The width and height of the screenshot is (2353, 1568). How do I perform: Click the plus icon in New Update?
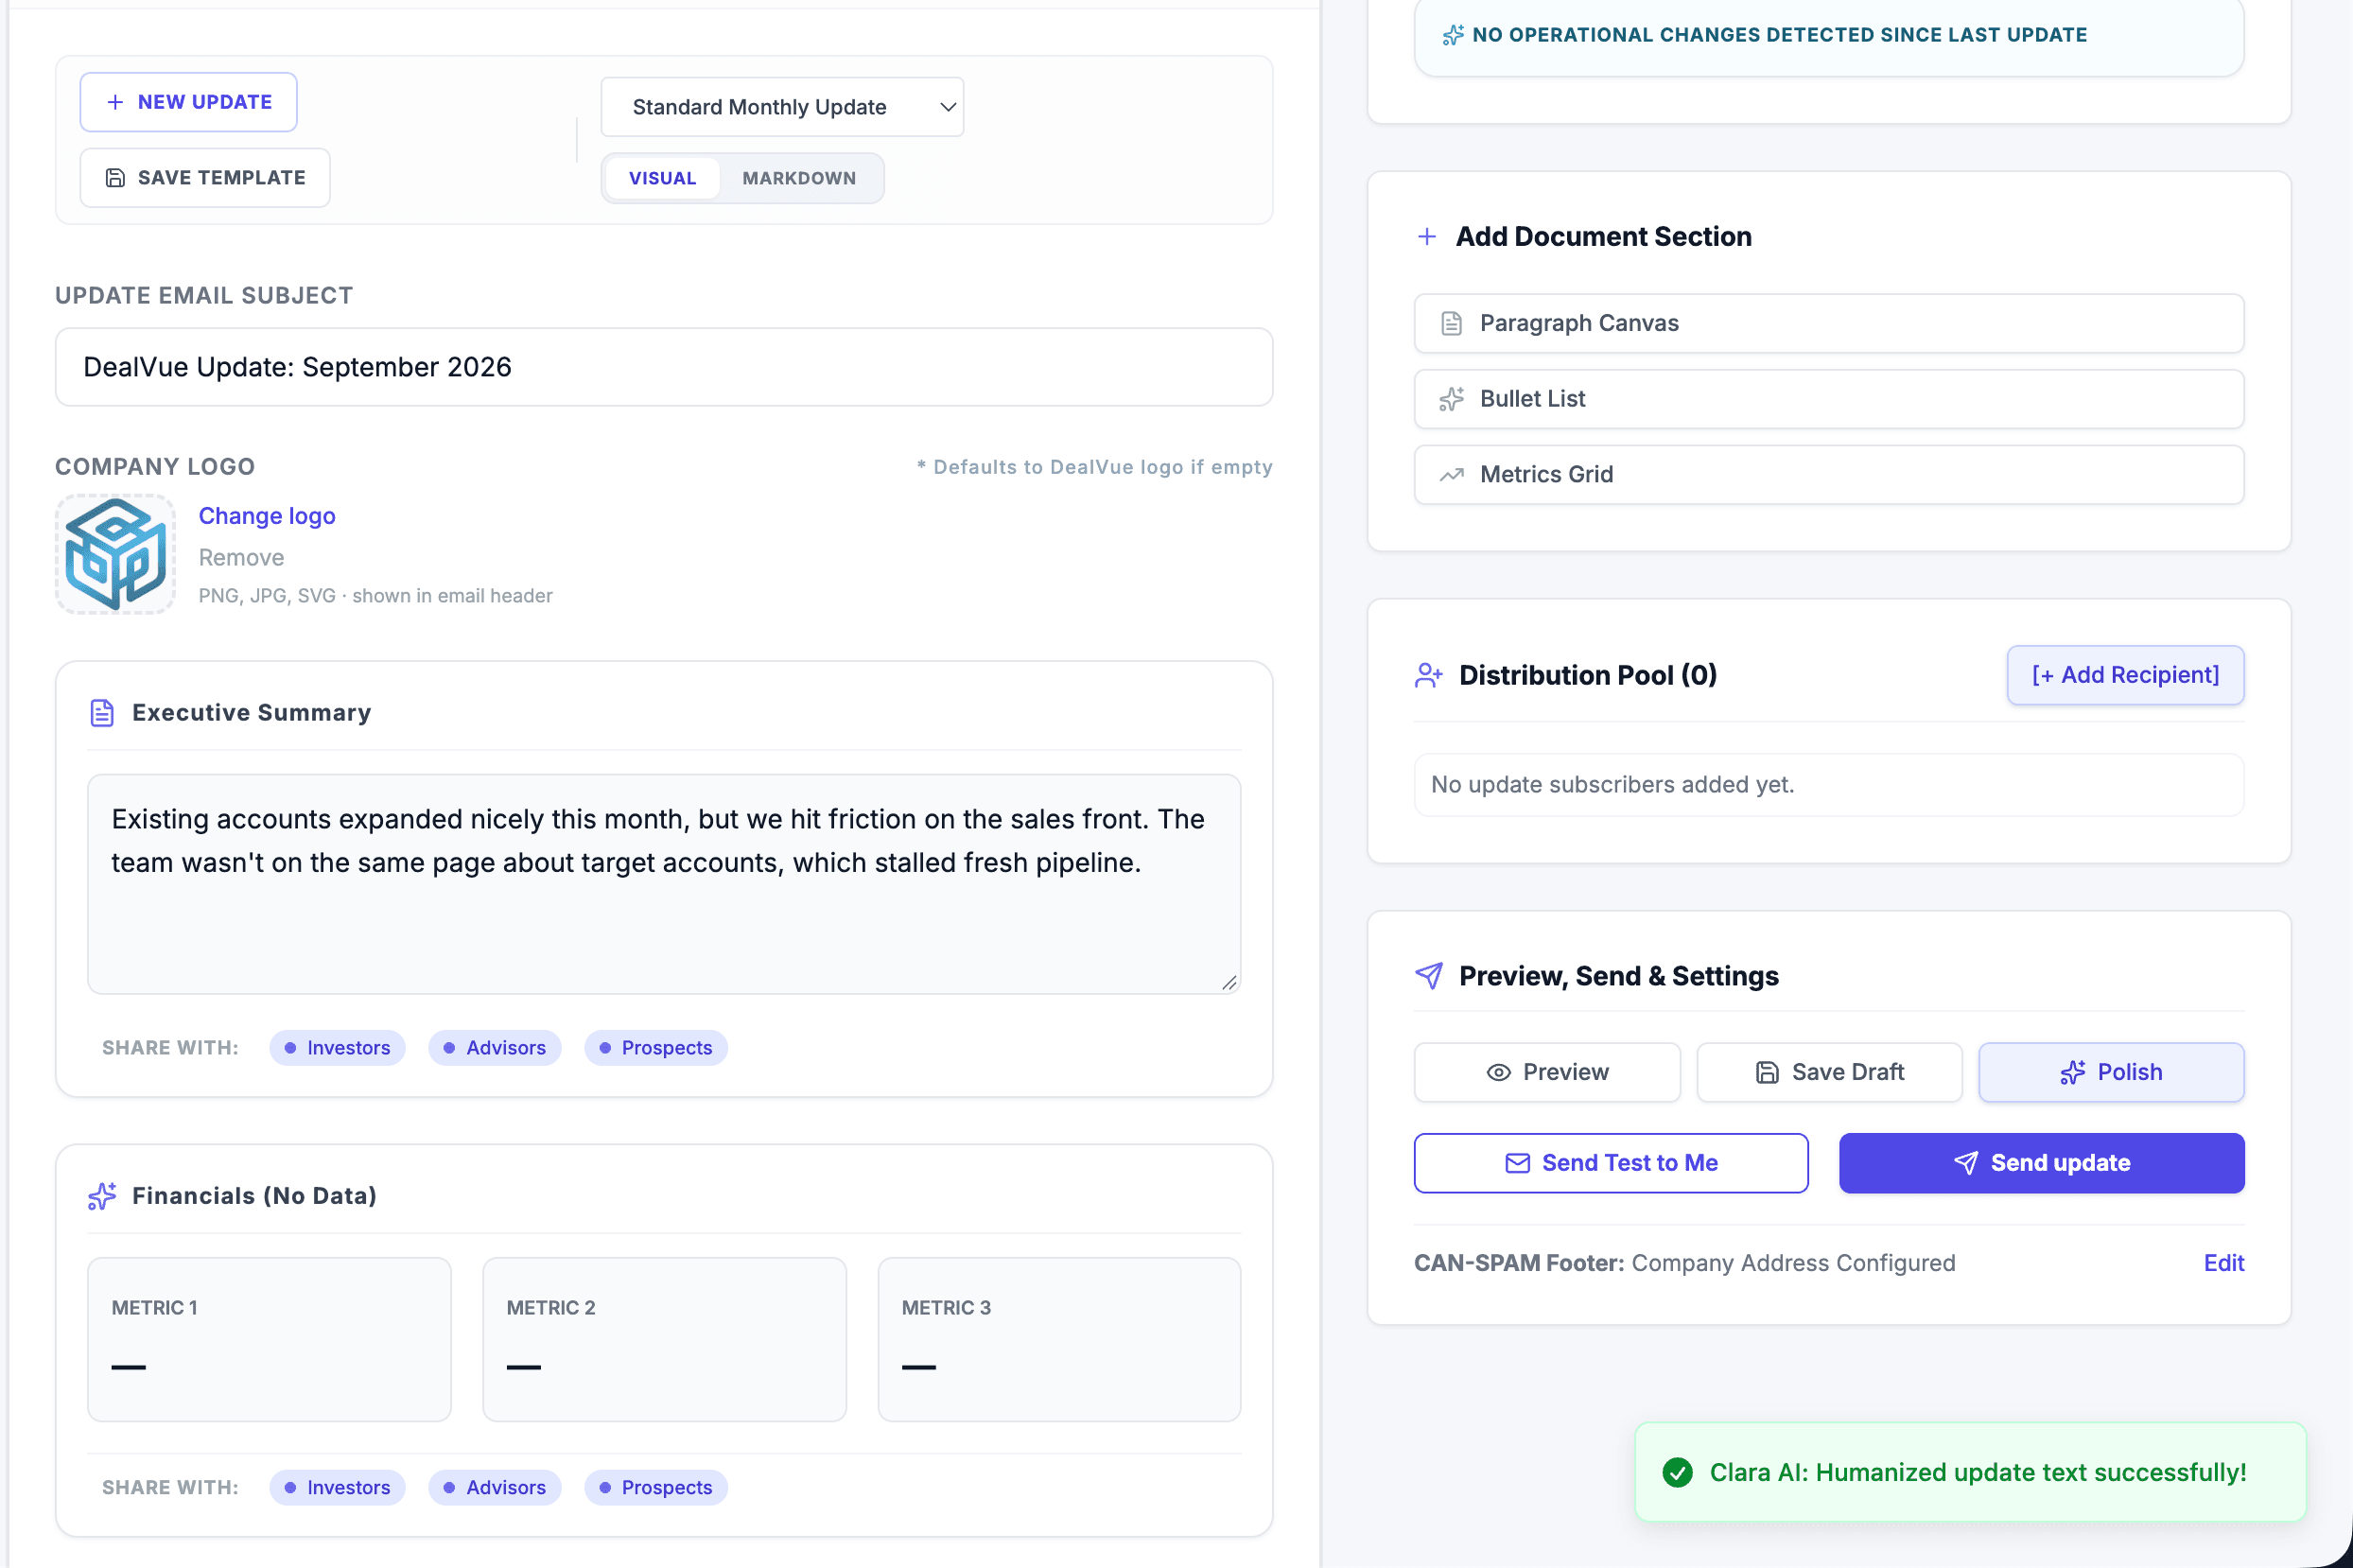[x=115, y=102]
